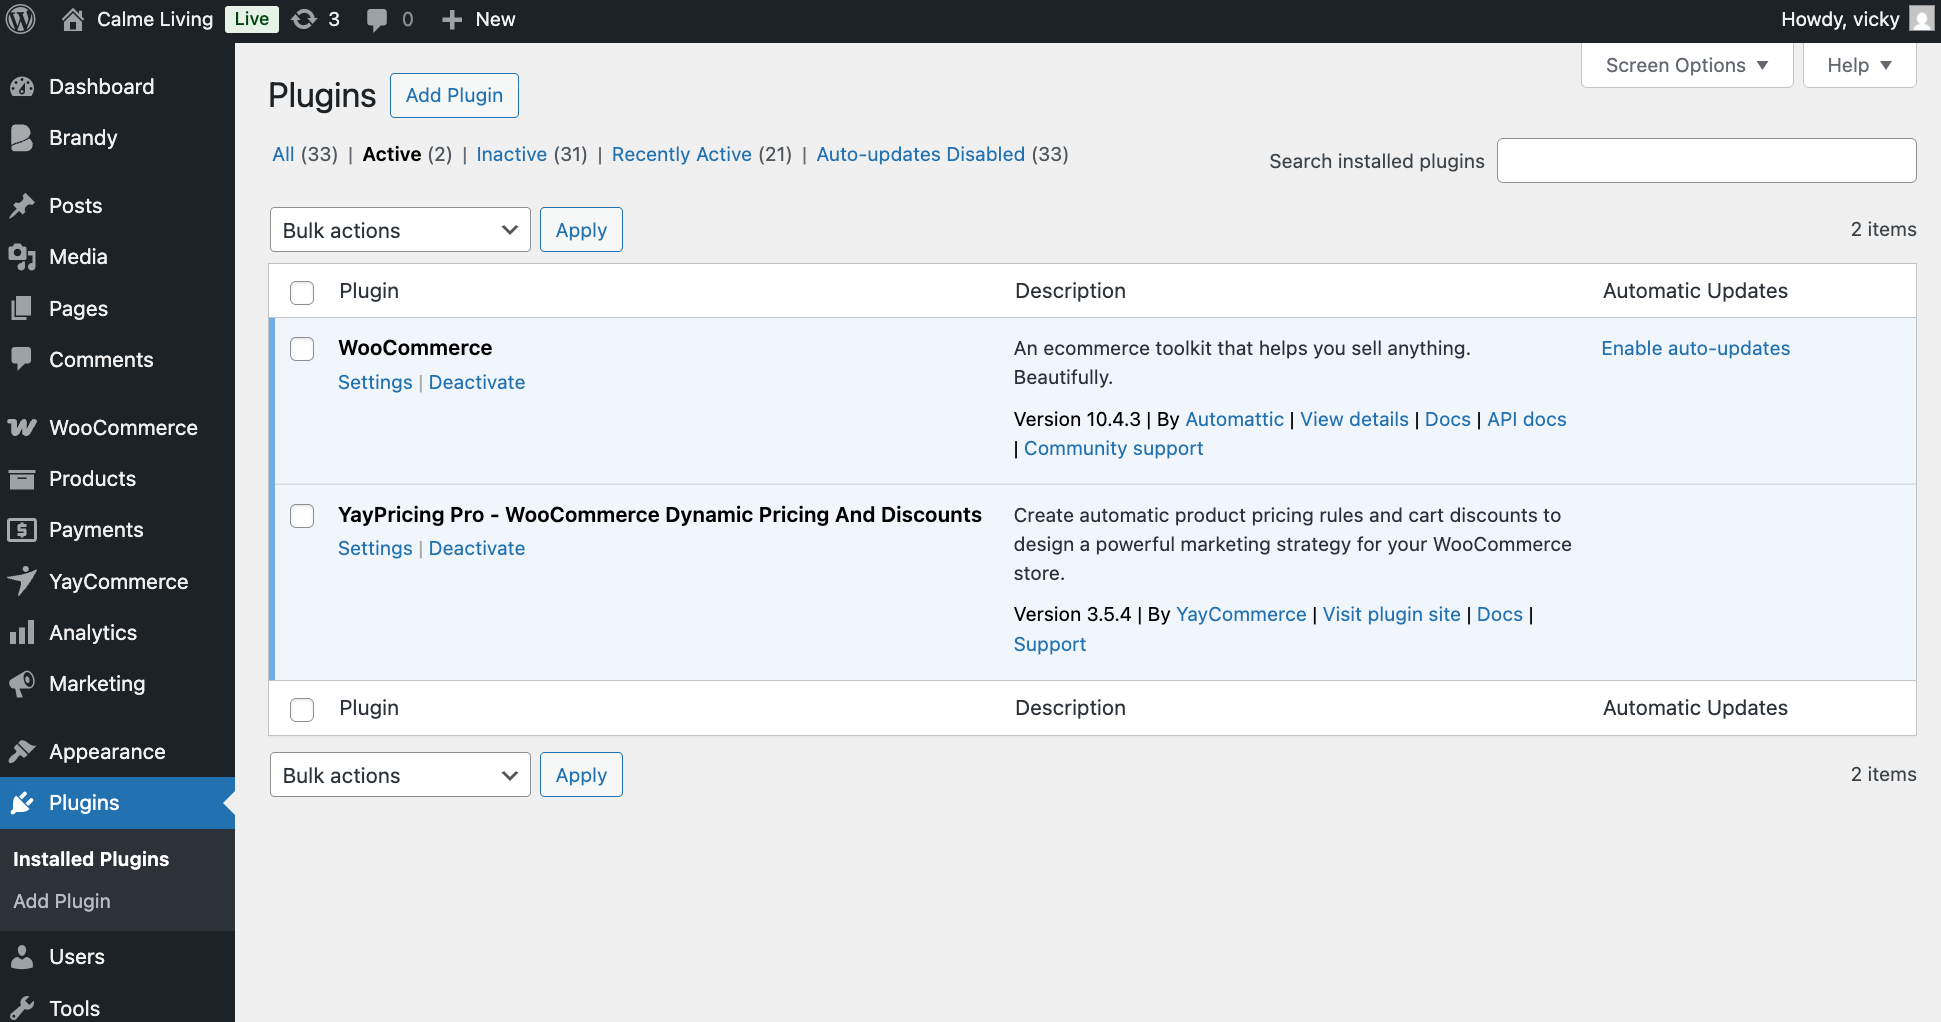
Task: Click the Add Plugin button beside title
Action: pyautogui.click(x=454, y=95)
